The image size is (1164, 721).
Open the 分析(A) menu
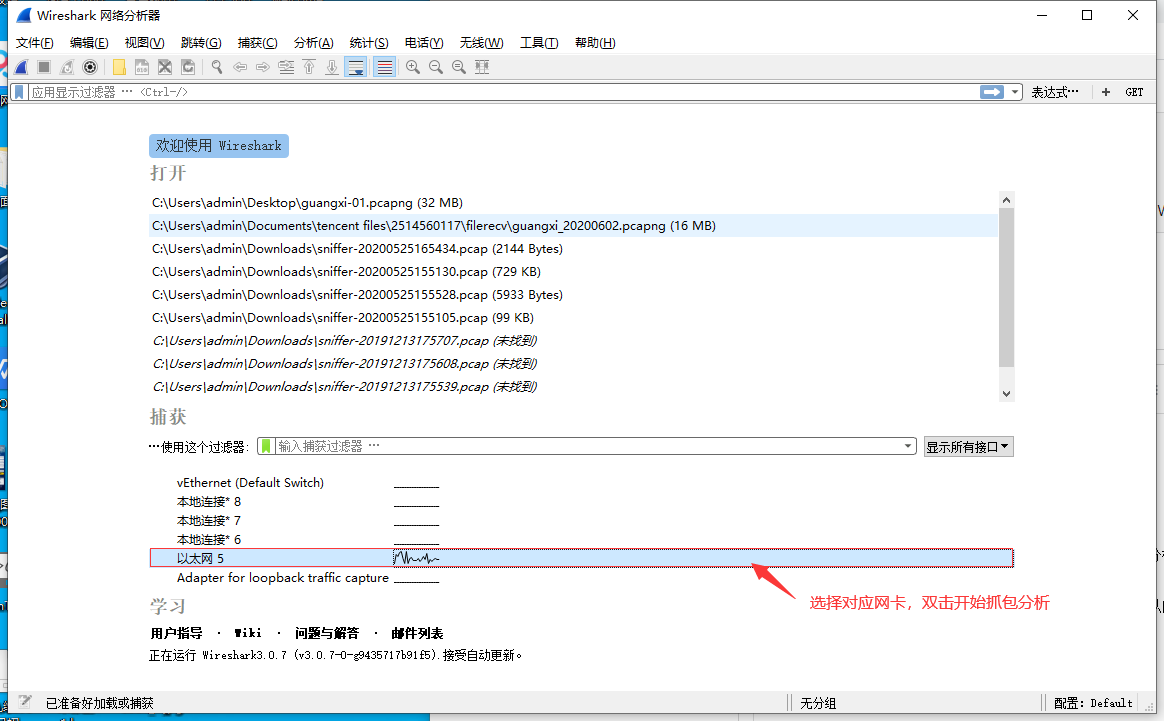pyautogui.click(x=313, y=43)
